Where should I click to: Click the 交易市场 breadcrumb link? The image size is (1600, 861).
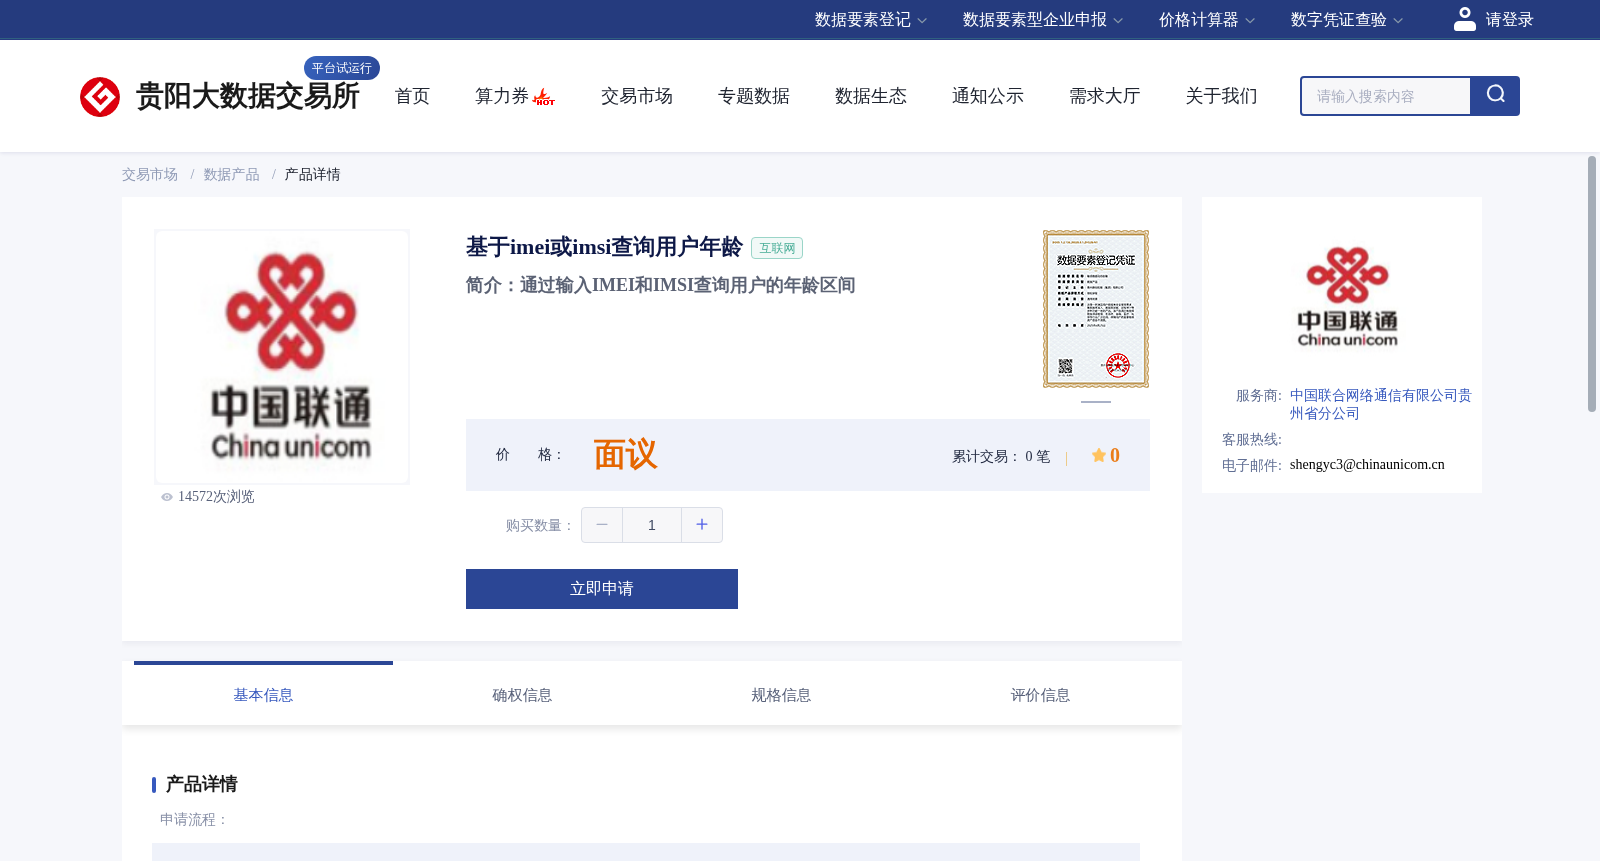tap(150, 175)
